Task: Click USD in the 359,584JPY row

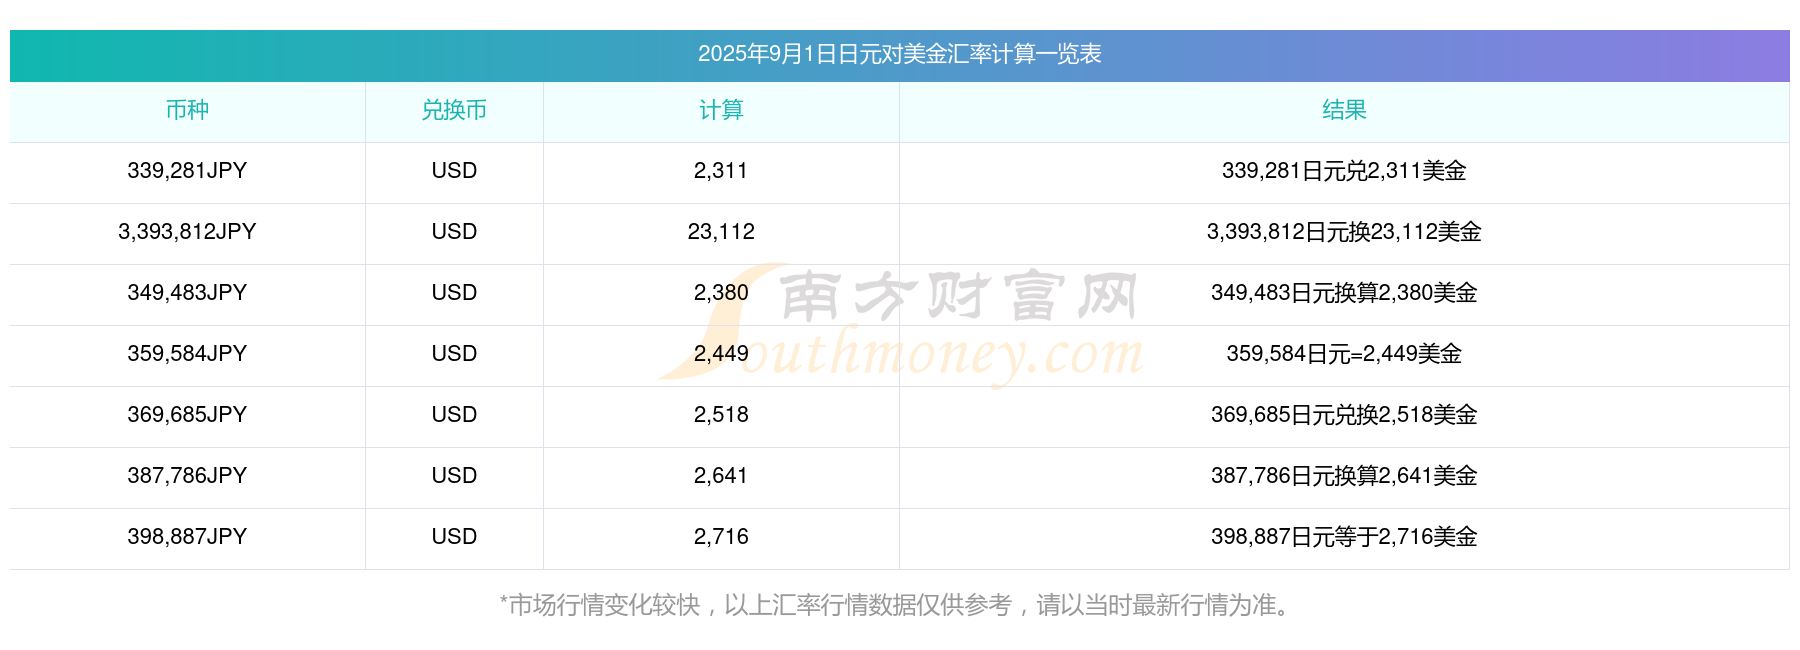Action: (454, 354)
